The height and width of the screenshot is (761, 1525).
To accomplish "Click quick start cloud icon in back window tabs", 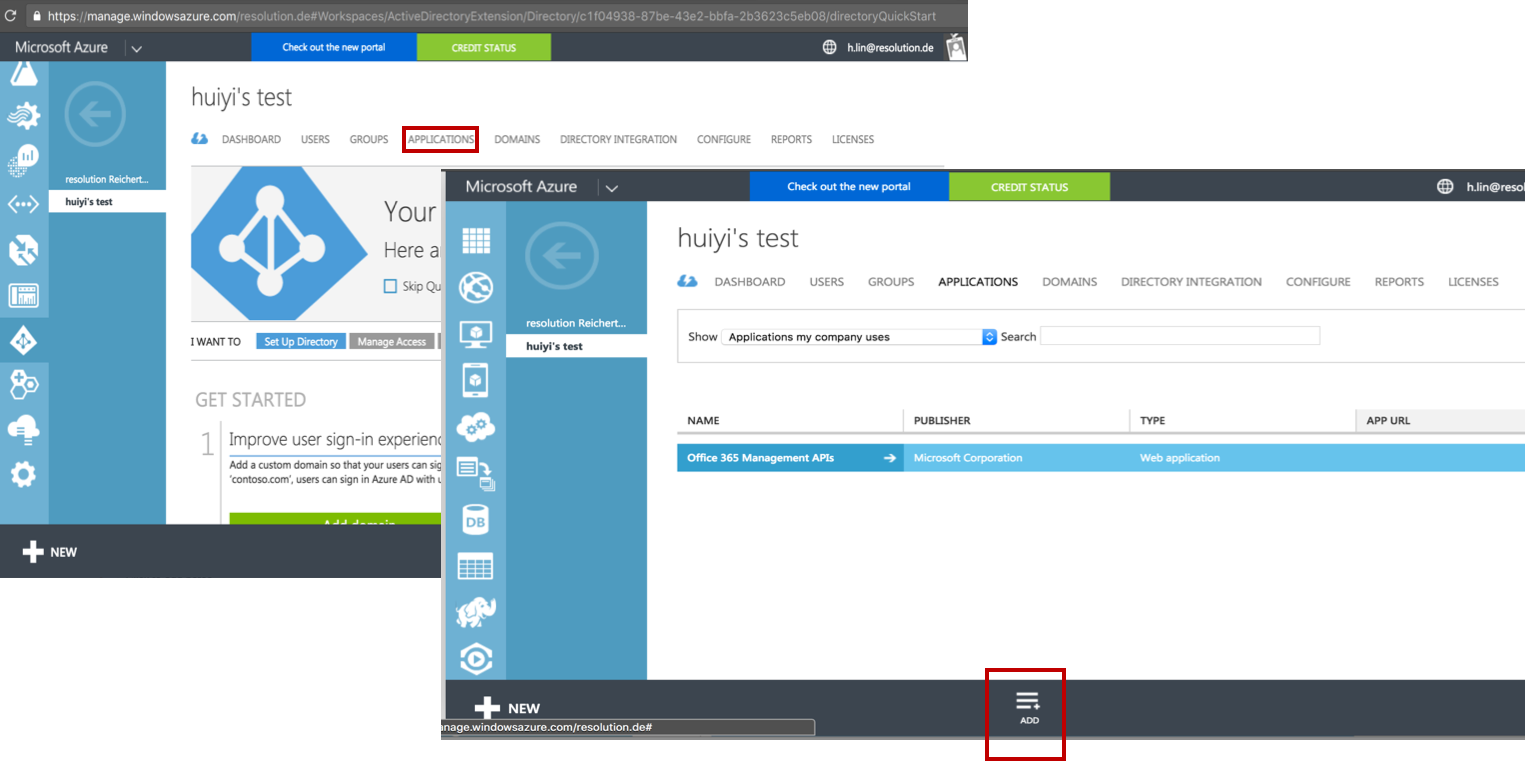I will [199, 139].
